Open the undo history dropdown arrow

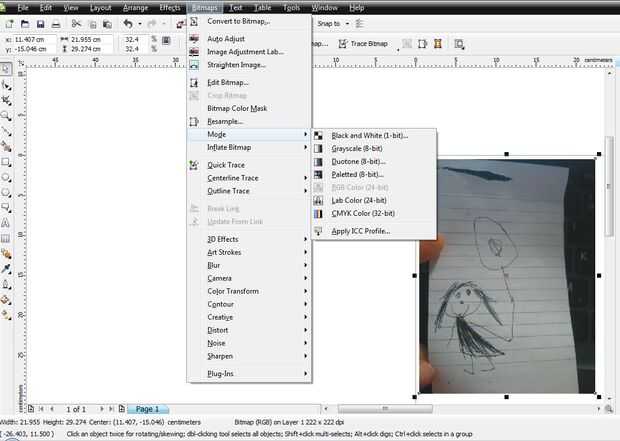coord(140,24)
